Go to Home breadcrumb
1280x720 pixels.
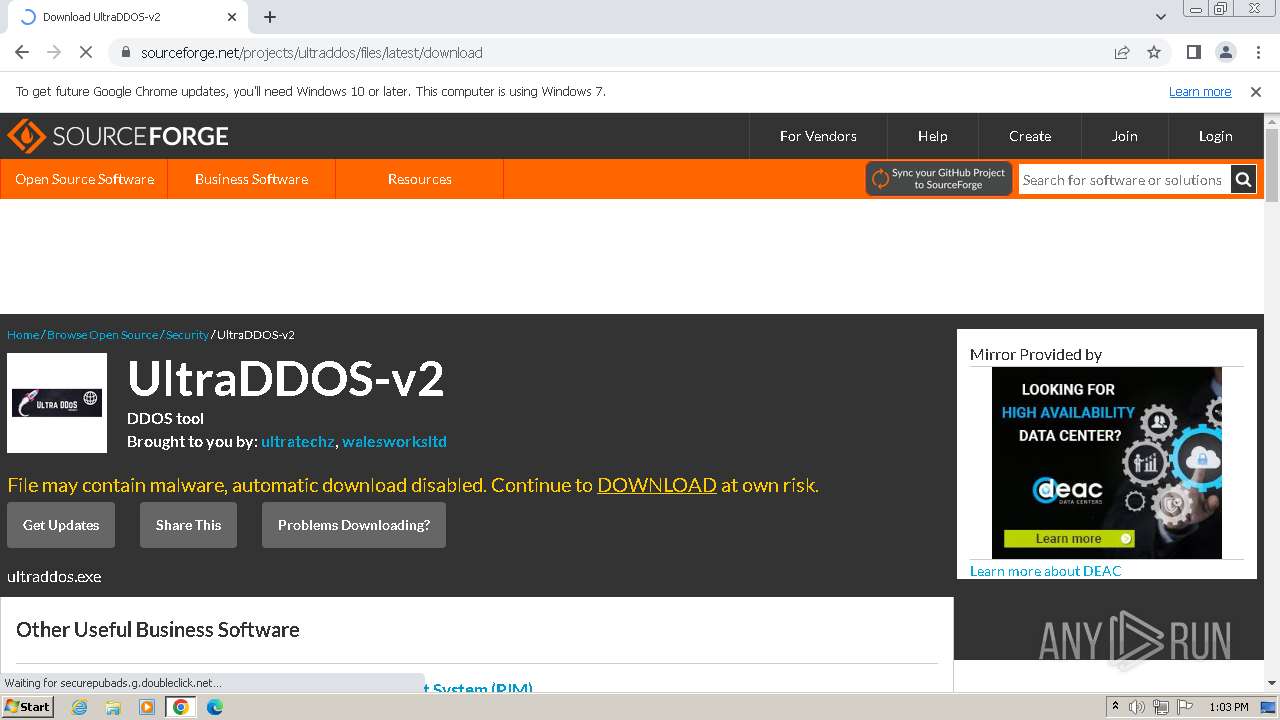[x=23, y=335]
